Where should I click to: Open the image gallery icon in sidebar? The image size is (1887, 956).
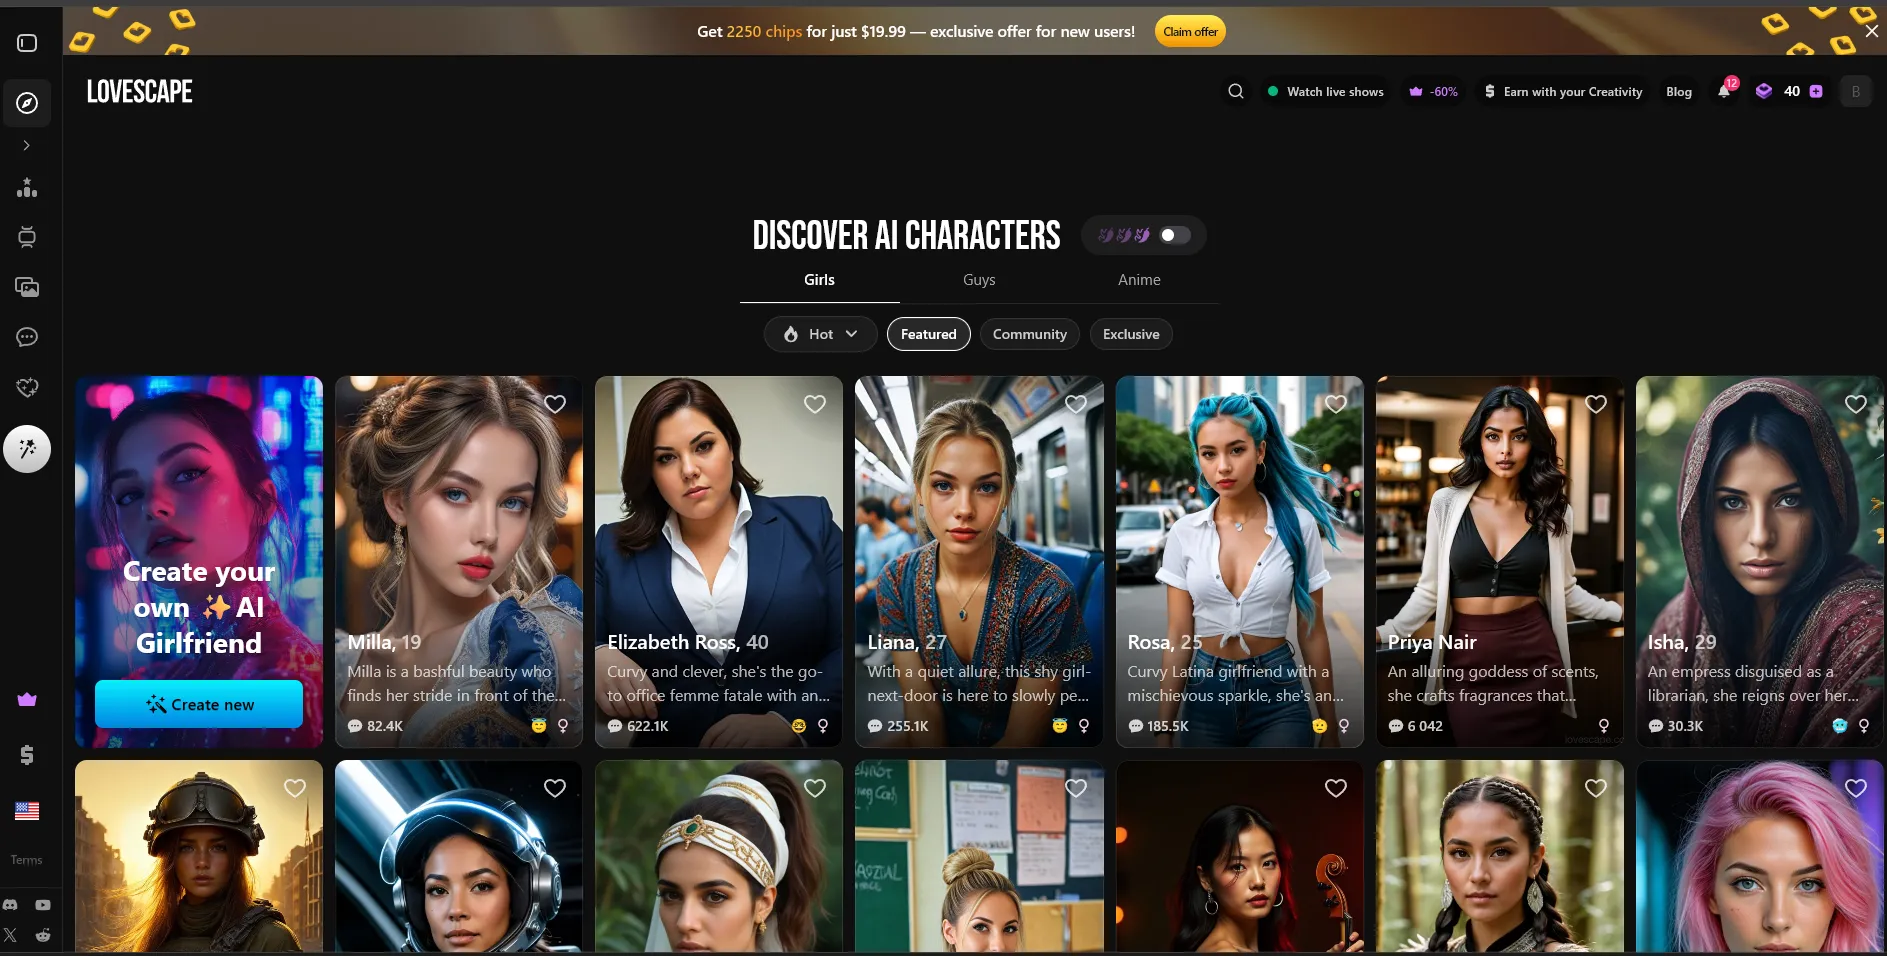pyautogui.click(x=27, y=287)
